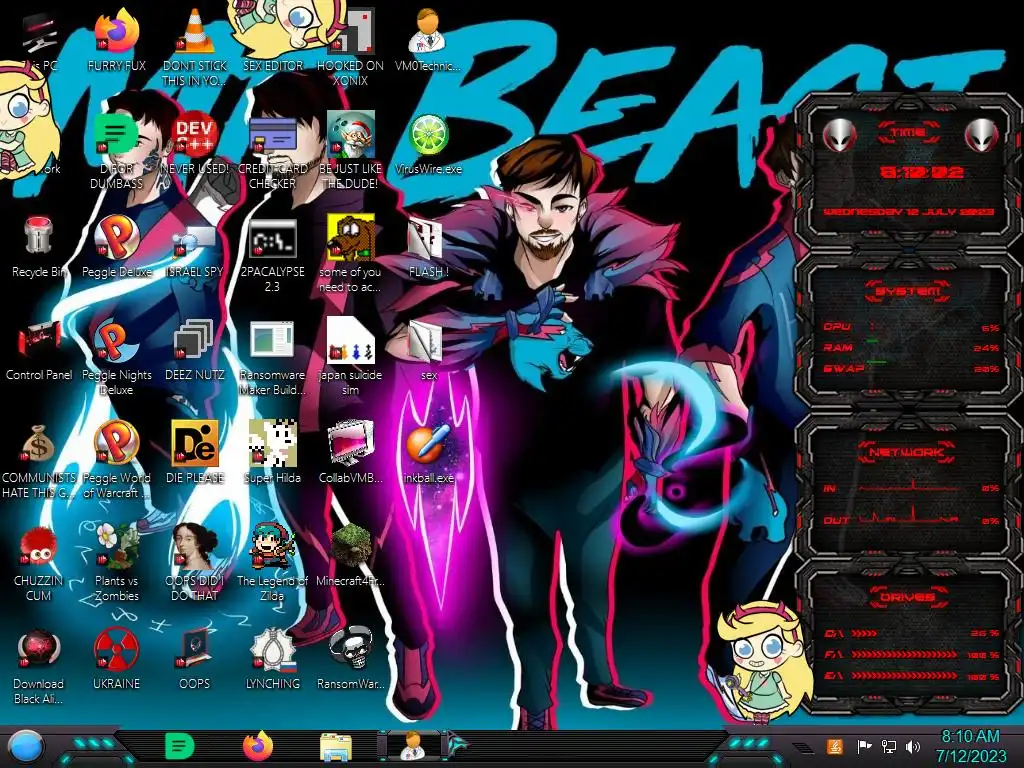
Task: Click the volume speaker tray icon
Action: 913,746
